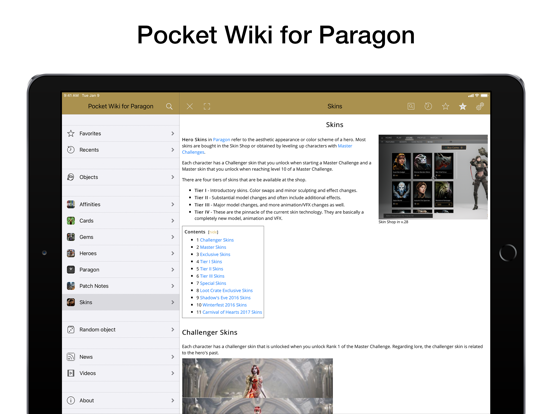Jump to Tier III Skins in contents

pyautogui.click(x=212, y=276)
